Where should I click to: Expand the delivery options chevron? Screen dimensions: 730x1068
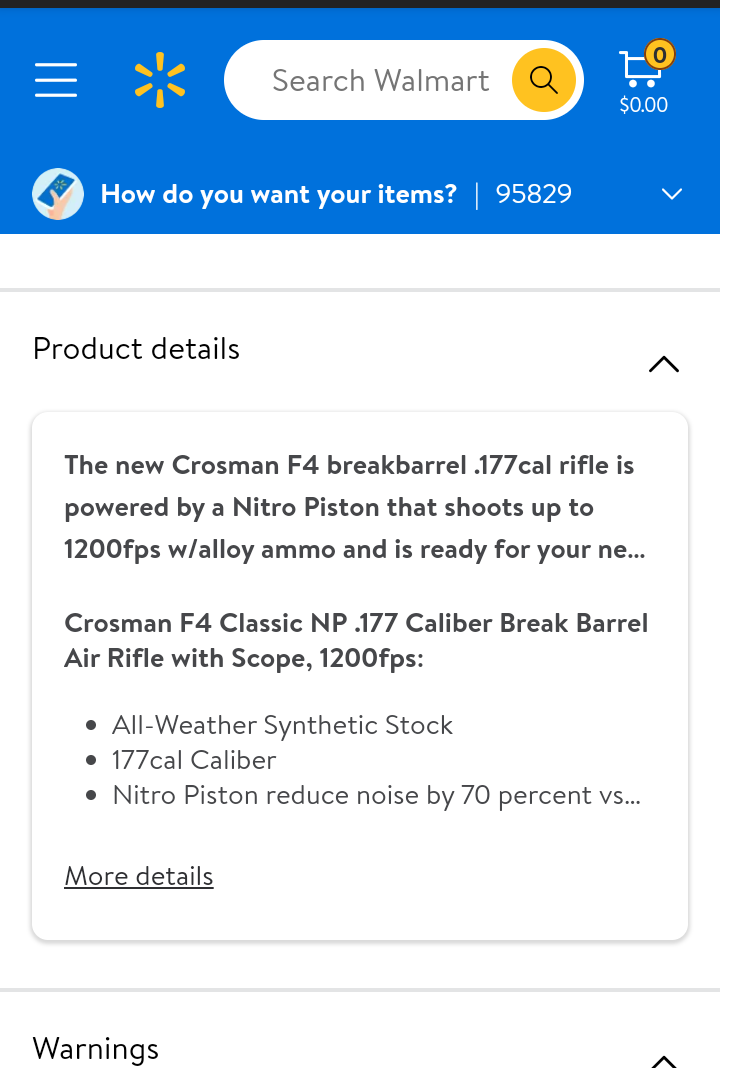[671, 194]
